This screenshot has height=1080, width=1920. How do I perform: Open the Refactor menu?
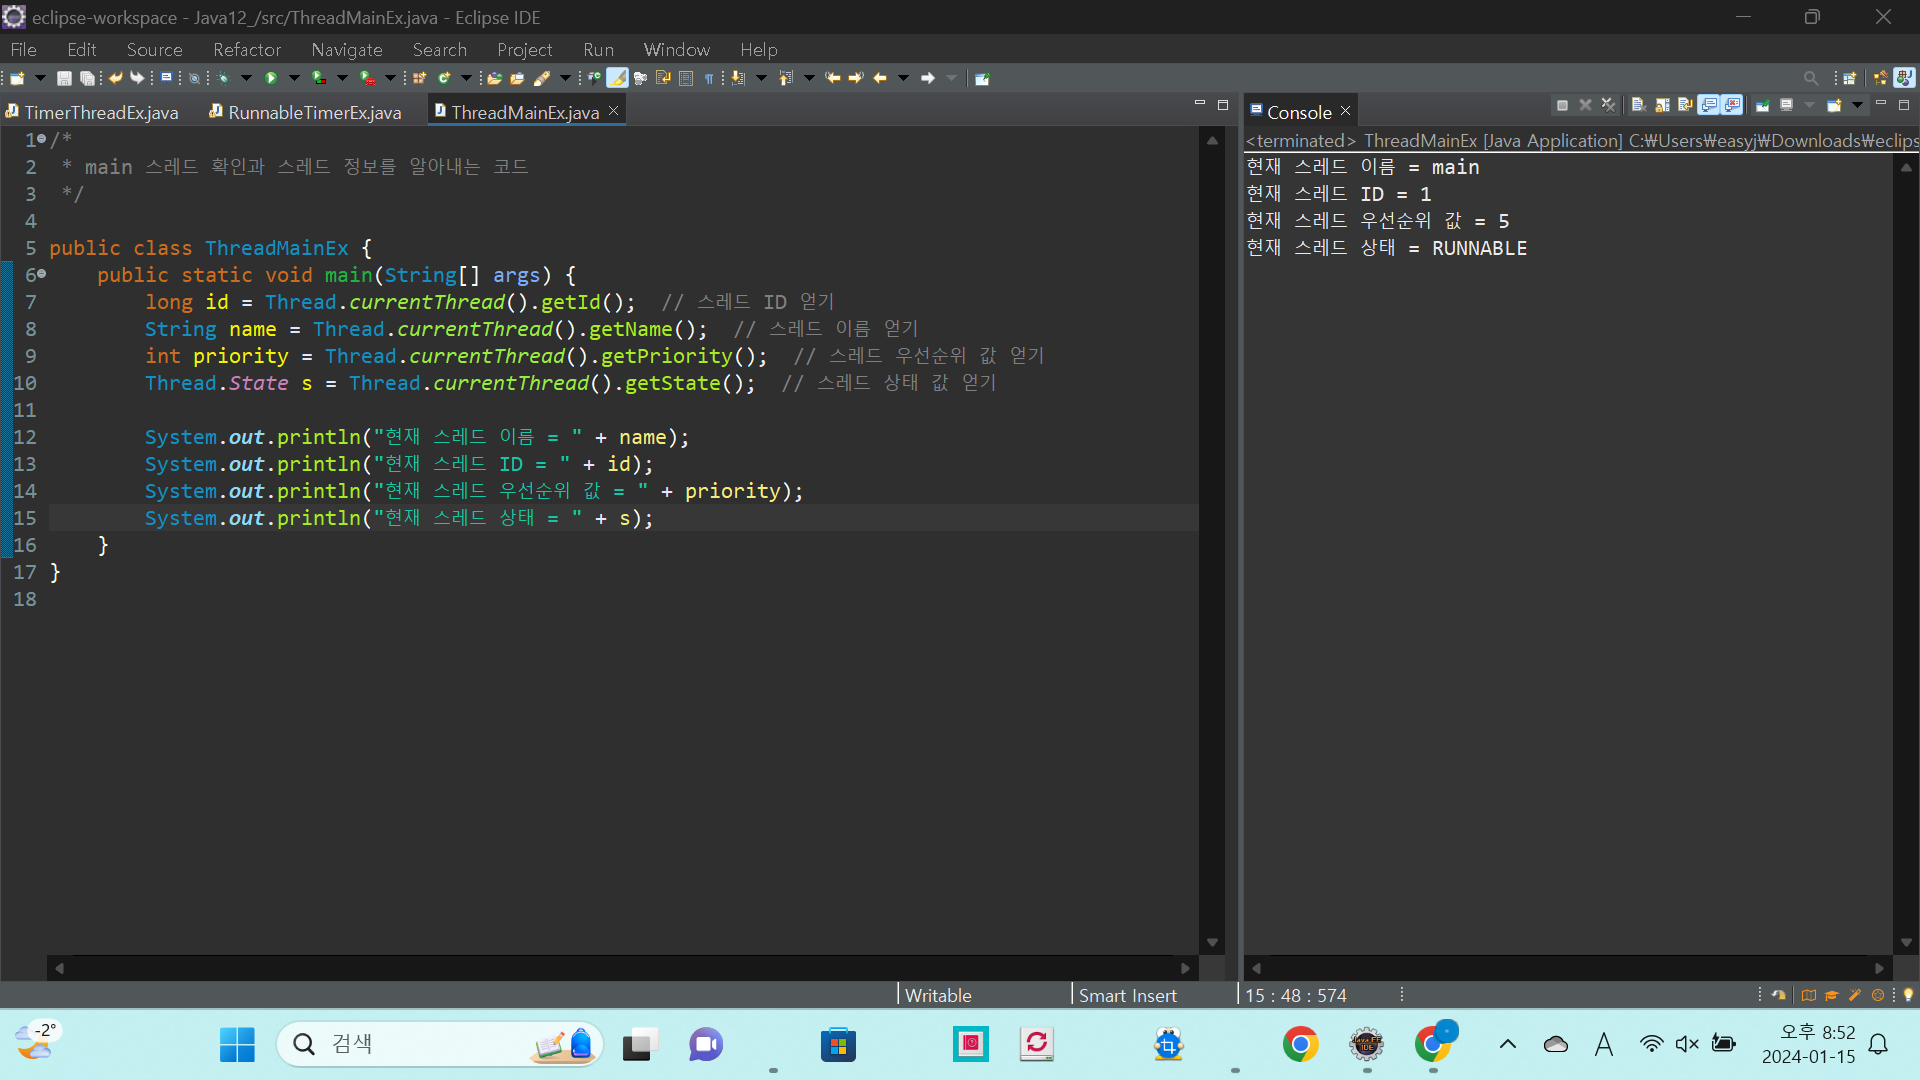point(246,49)
